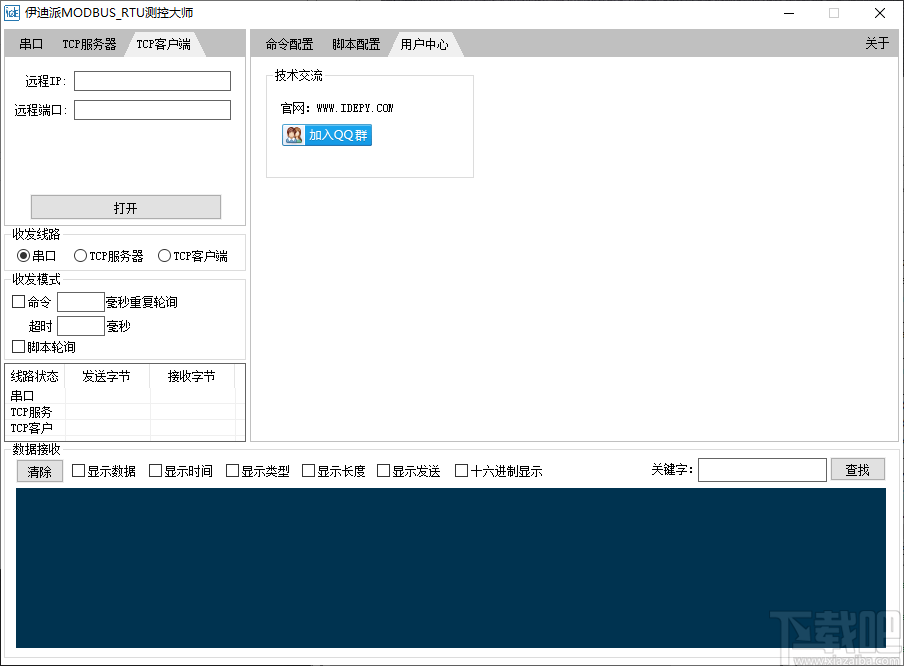Choose TCP客户端 as the transmission line

pyautogui.click(x=164, y=255)
